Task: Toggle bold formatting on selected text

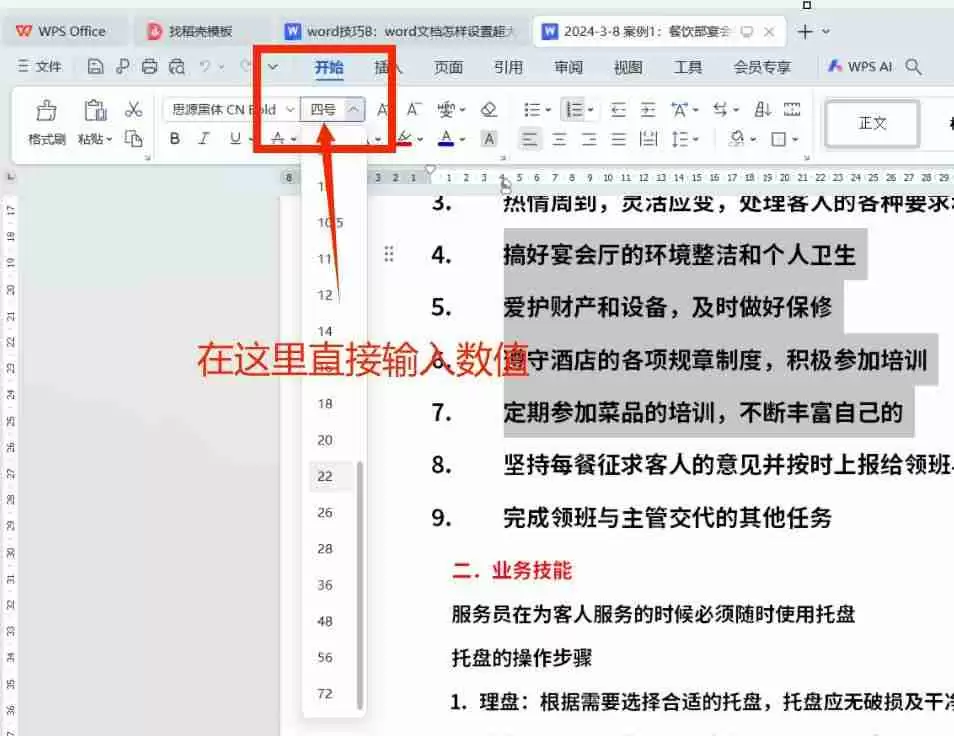Action: click(176, 138)
